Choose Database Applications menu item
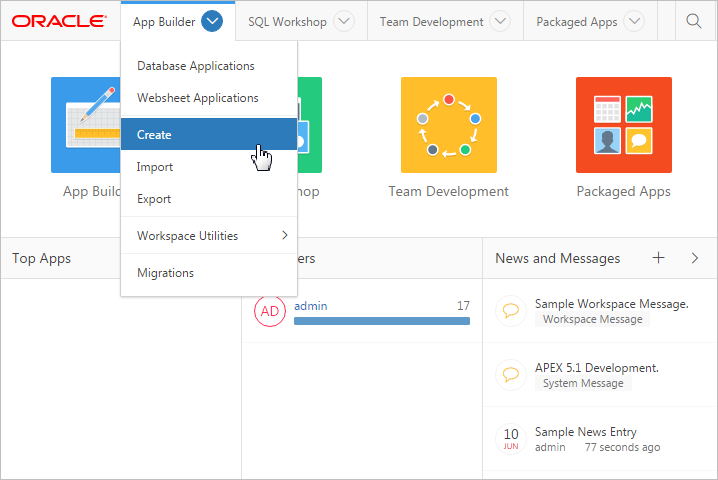 (x=196, y=66)
